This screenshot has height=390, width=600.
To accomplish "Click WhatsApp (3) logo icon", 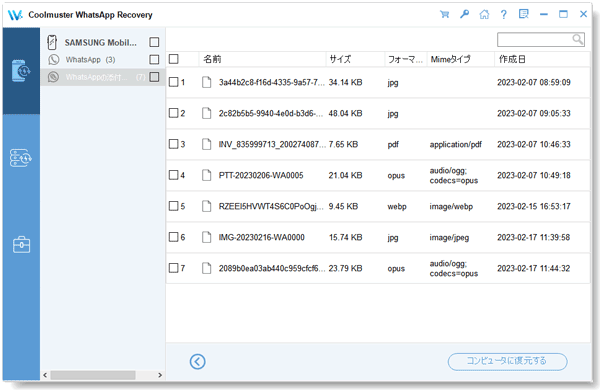I will point(54,60).
